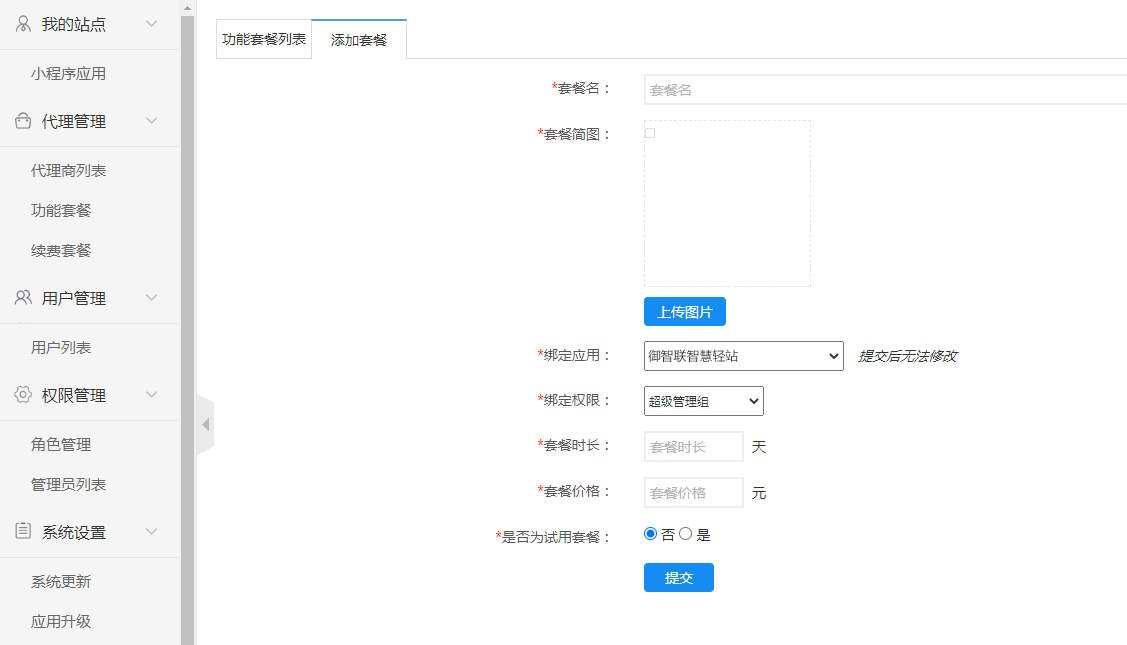Collapse sidebar with the left arrow handle

[205, 425]
